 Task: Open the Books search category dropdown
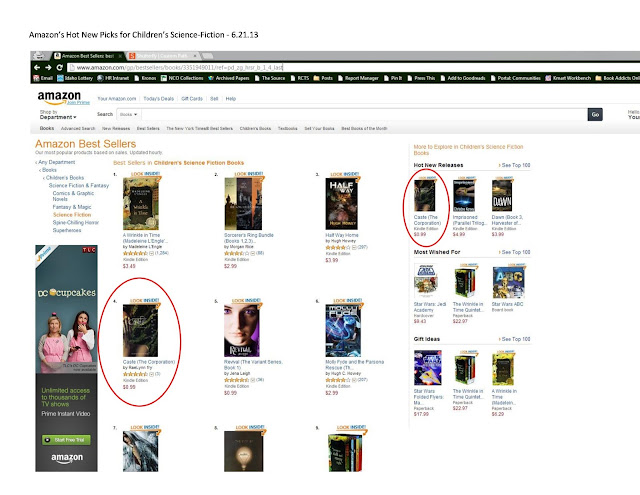pos(129,114)
